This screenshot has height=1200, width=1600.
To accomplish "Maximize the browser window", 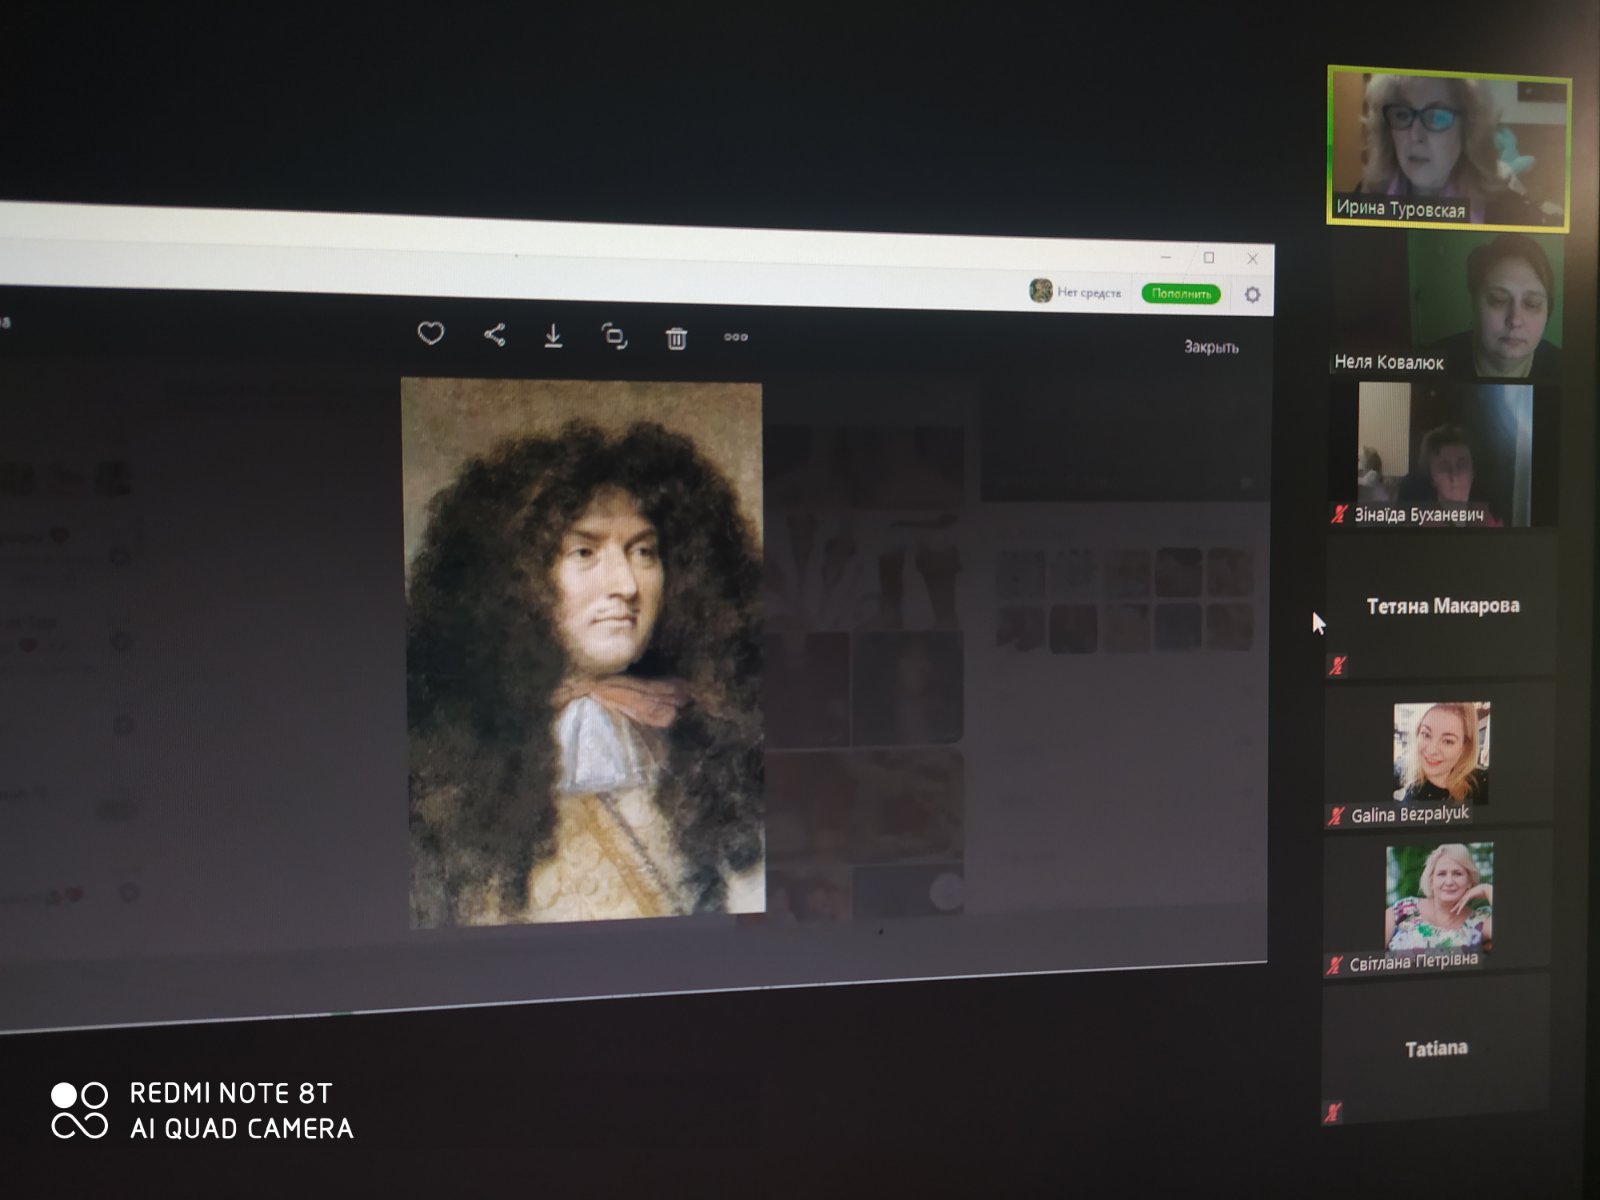I will pyautogui.click(x=1209, y=258).
